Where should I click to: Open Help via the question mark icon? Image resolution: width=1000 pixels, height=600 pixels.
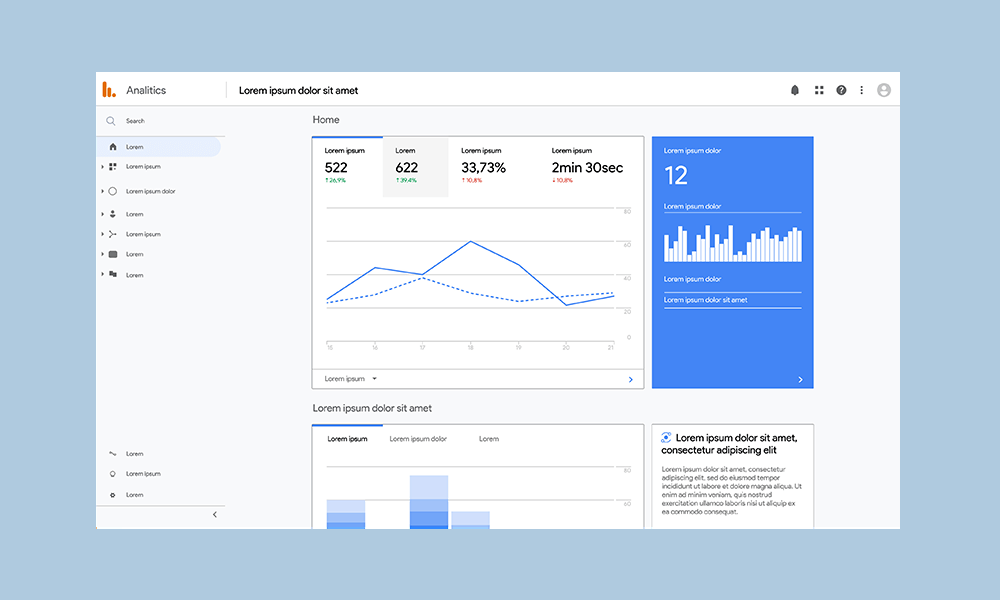click(840, 89)
